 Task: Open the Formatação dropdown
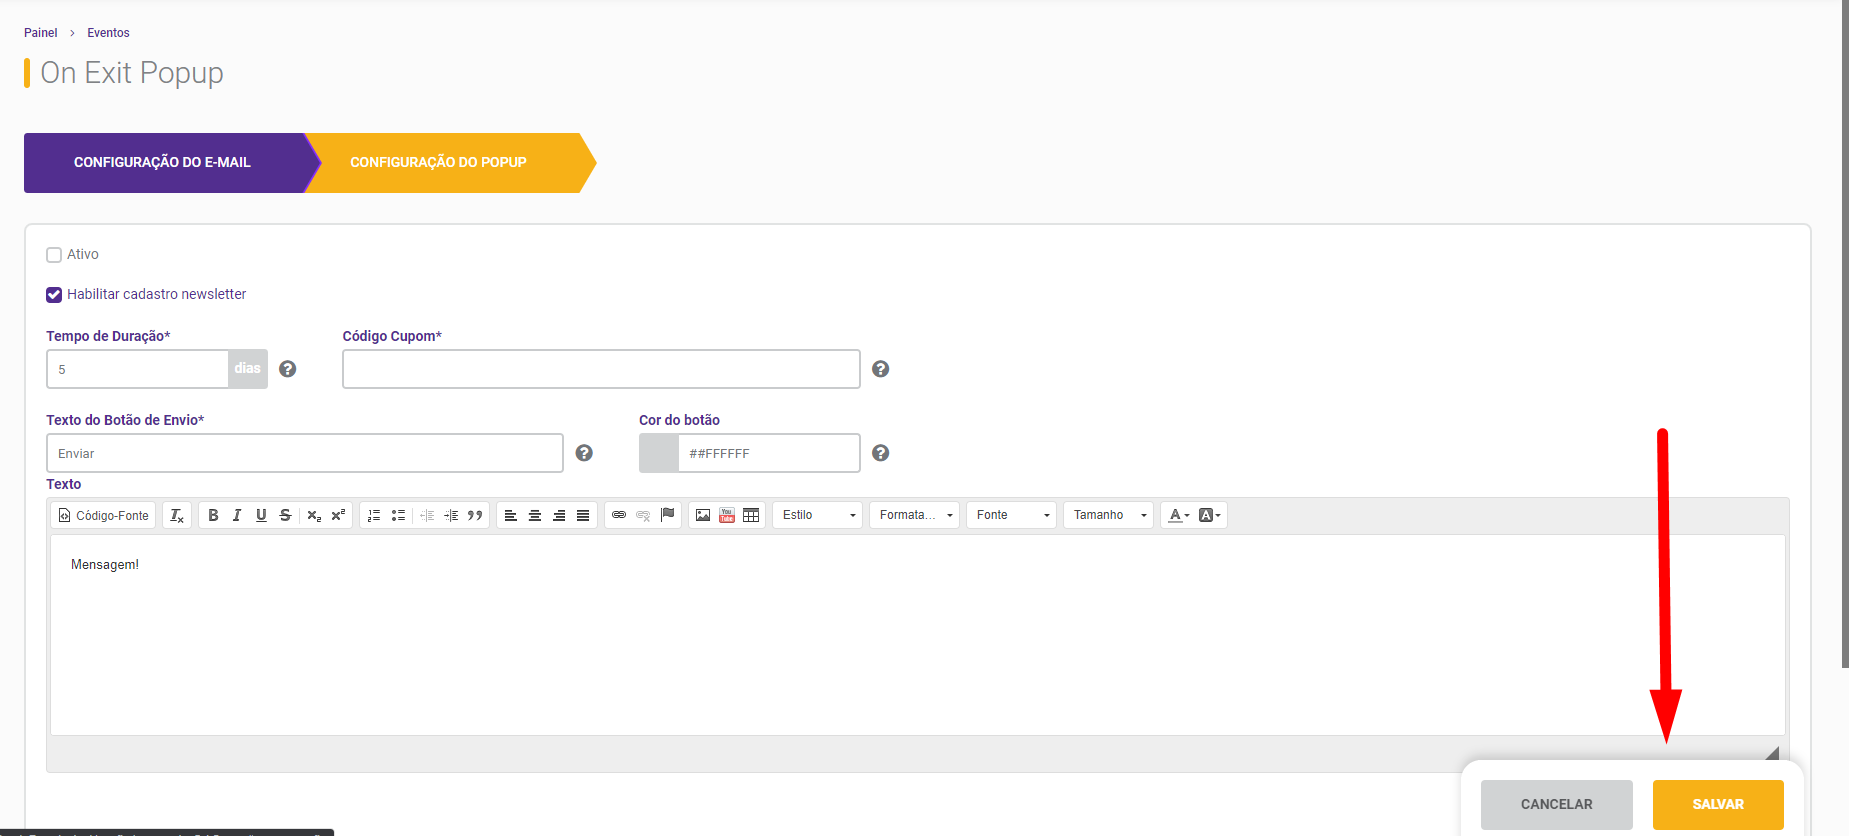[914, 515]
